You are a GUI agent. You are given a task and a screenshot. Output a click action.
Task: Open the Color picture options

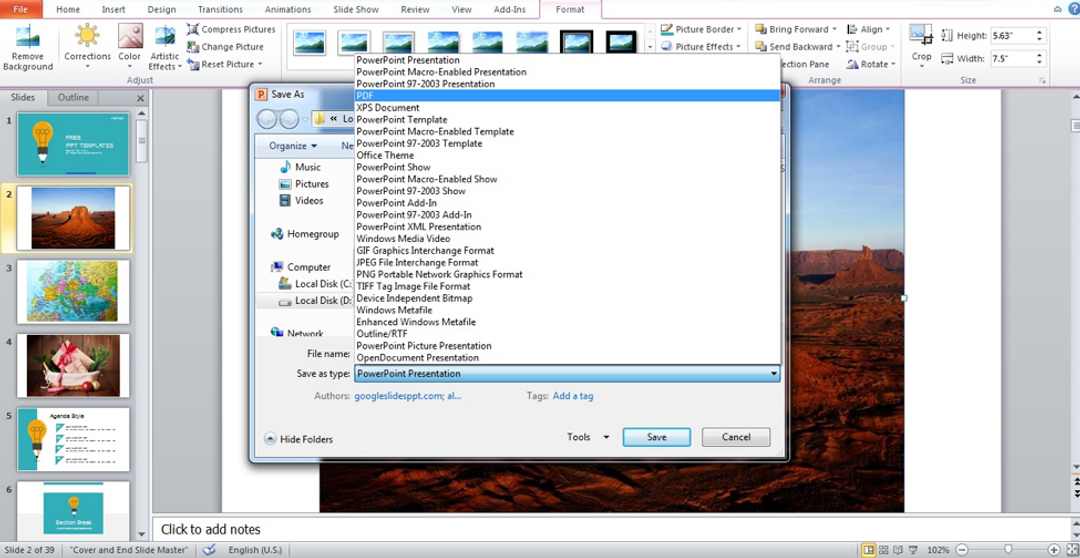pyautogui.click(x=129, y=47)
